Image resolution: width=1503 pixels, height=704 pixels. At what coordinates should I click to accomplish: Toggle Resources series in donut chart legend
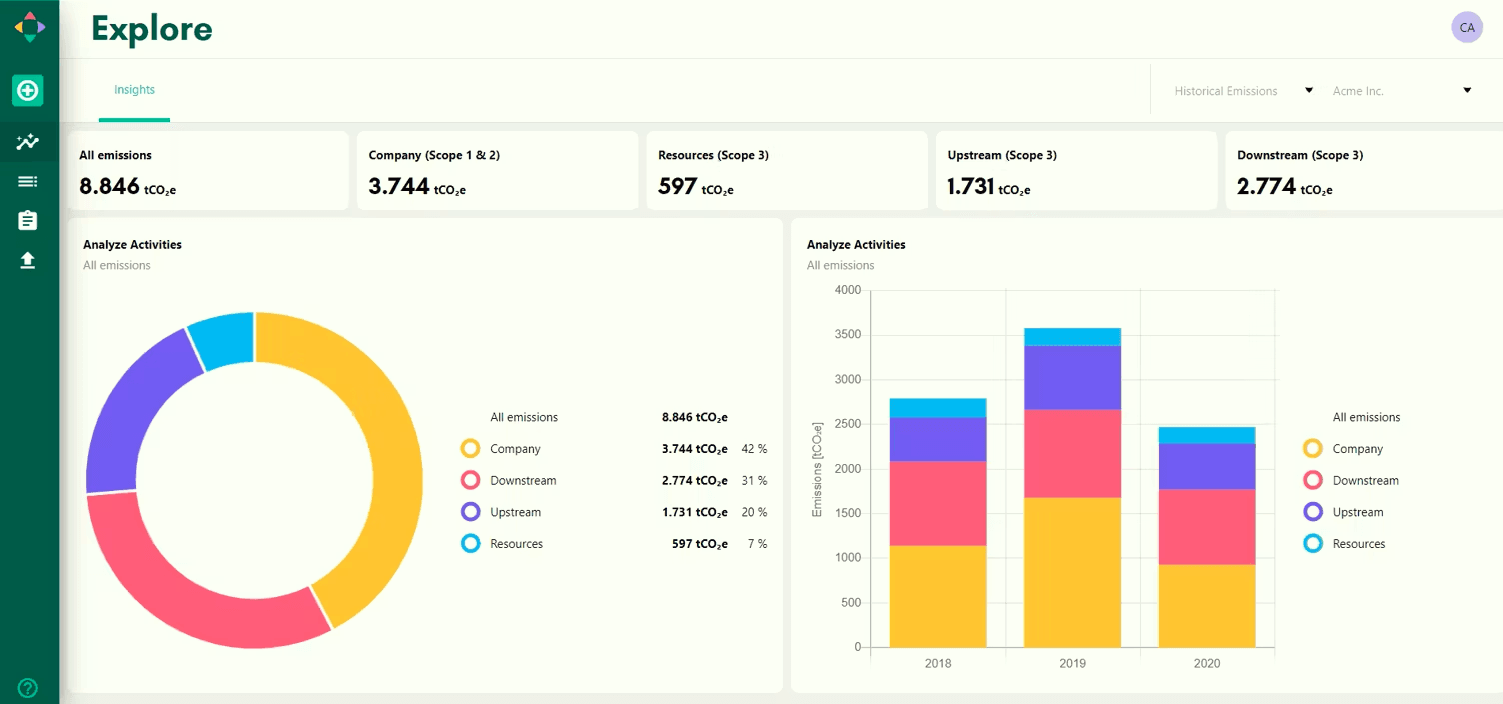point(471,544)
